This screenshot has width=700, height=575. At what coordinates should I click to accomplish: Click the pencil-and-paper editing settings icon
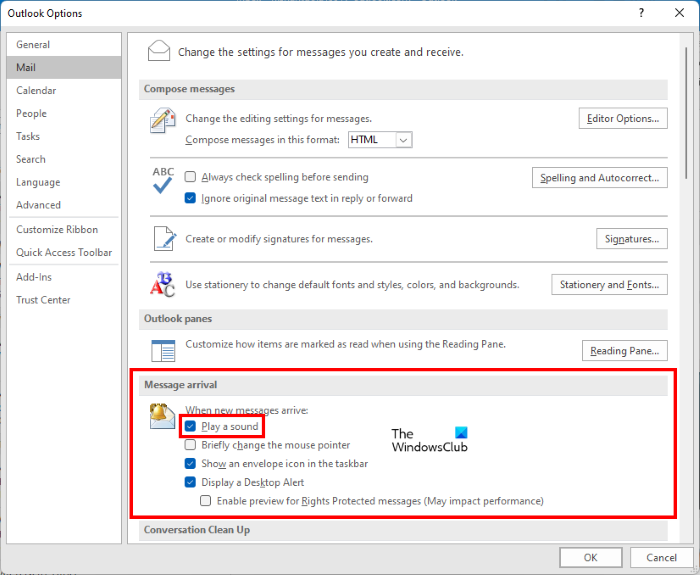pyautogui.click(x=162, y=120)
